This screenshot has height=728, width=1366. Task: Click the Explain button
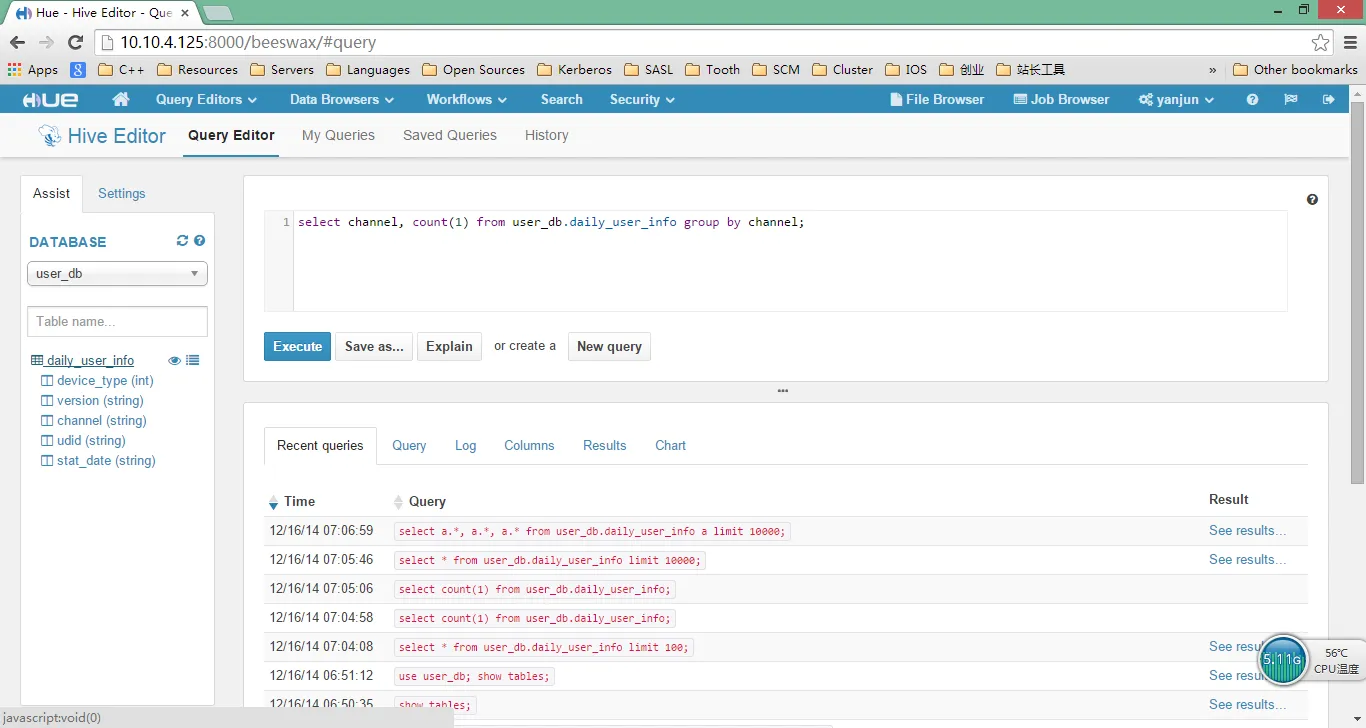[x=449, y=346]
